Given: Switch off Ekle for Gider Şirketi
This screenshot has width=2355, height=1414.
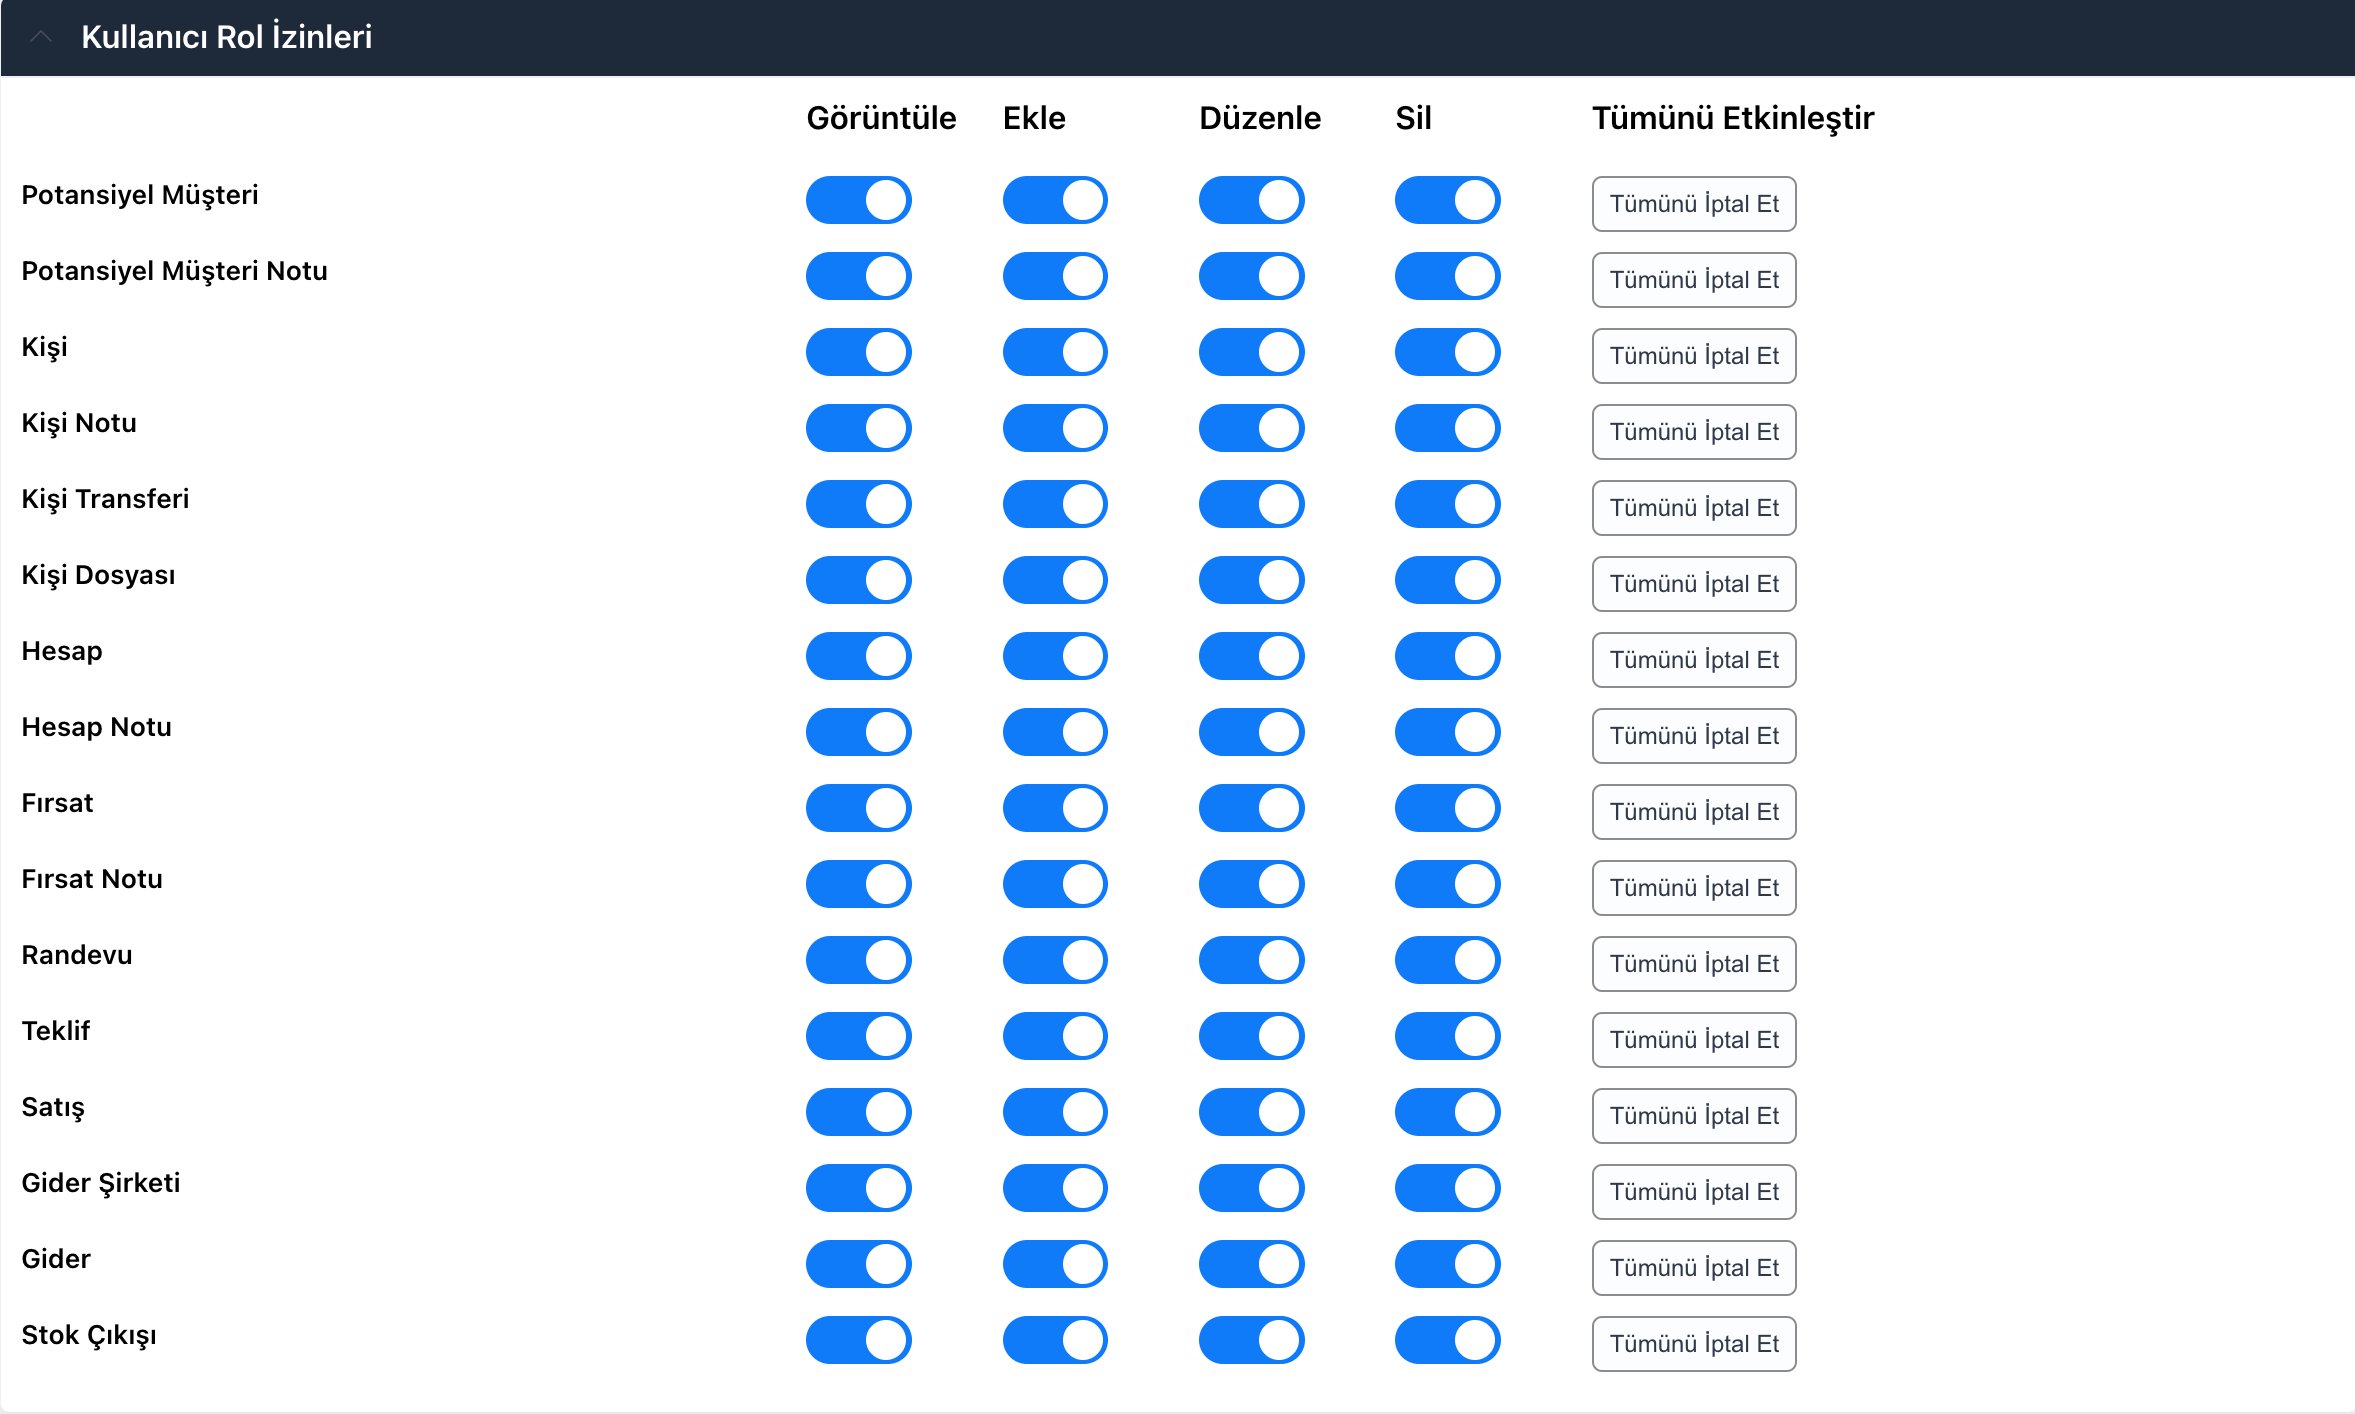Looking at the screenshot, I should click(x=1055, y=1188).
